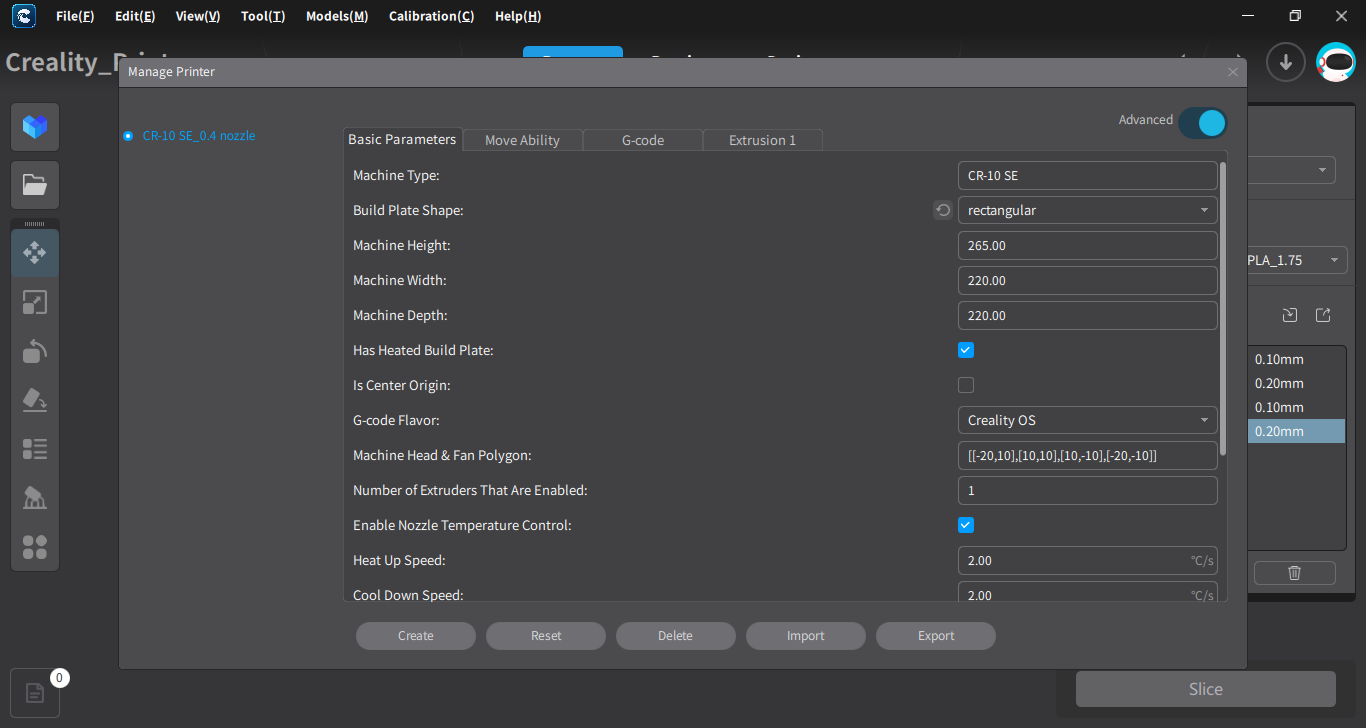Click the import profile icon above the layer list

tap(1290, 315)
